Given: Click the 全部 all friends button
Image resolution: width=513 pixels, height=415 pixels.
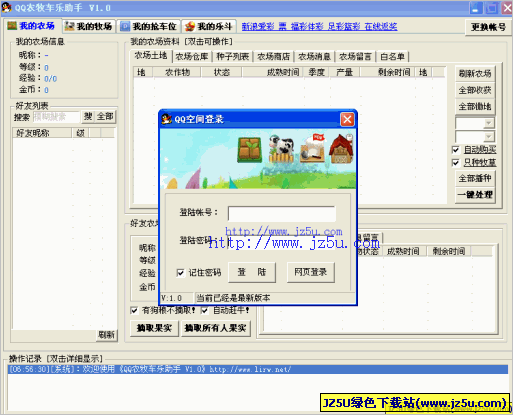Looking at the screenshot, I should (x=105, y=116).
